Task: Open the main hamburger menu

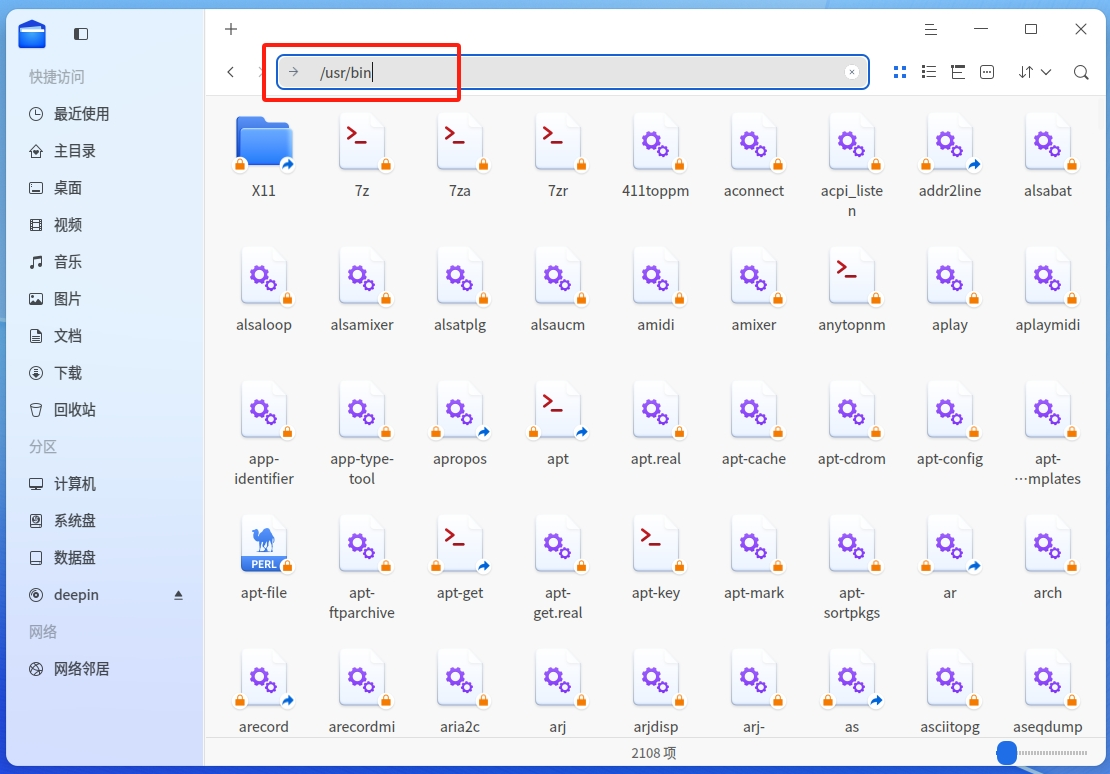Action: pos(931,29)
